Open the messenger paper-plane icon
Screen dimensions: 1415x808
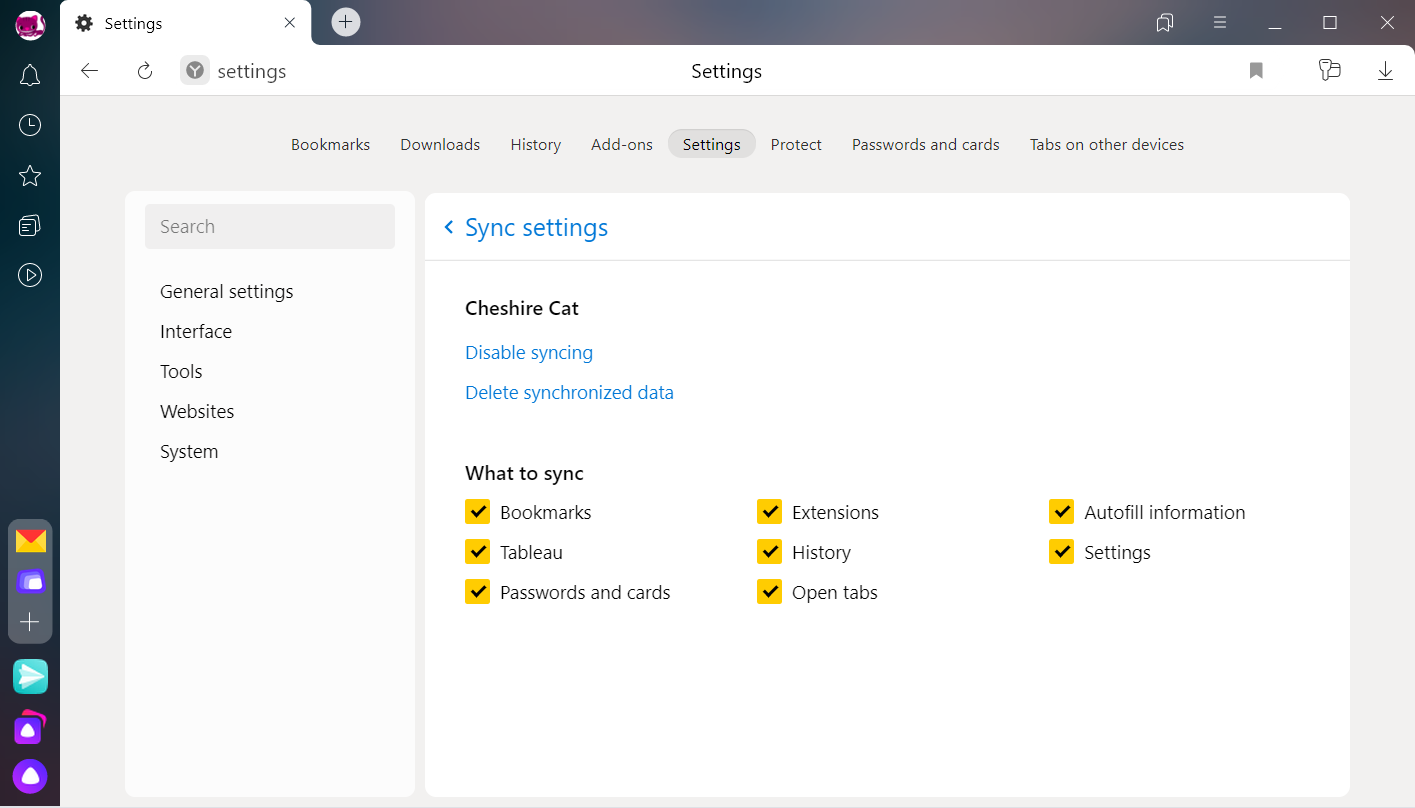[31, 677]
